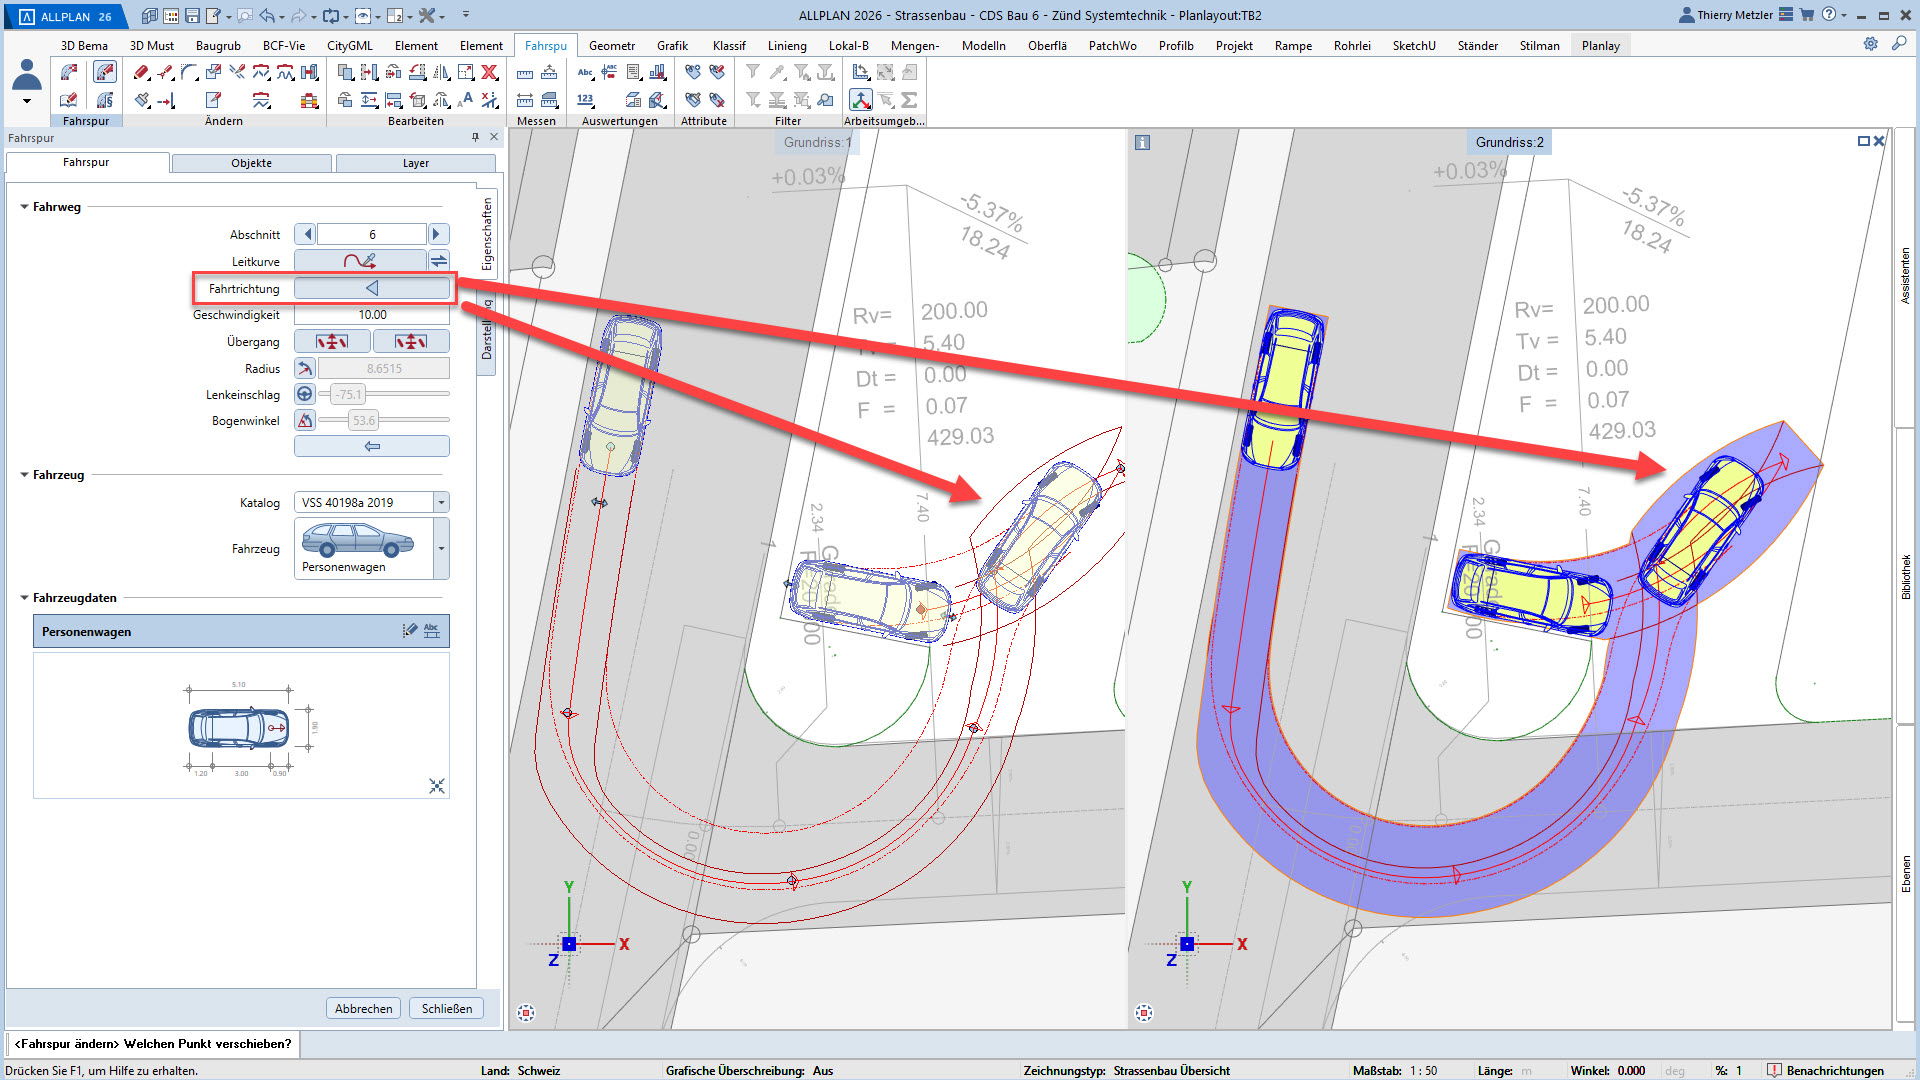Screen dimensions: 1920x1080
Task: Click the Bogenwinkel arc angle icon
Action: coord(305,420)
